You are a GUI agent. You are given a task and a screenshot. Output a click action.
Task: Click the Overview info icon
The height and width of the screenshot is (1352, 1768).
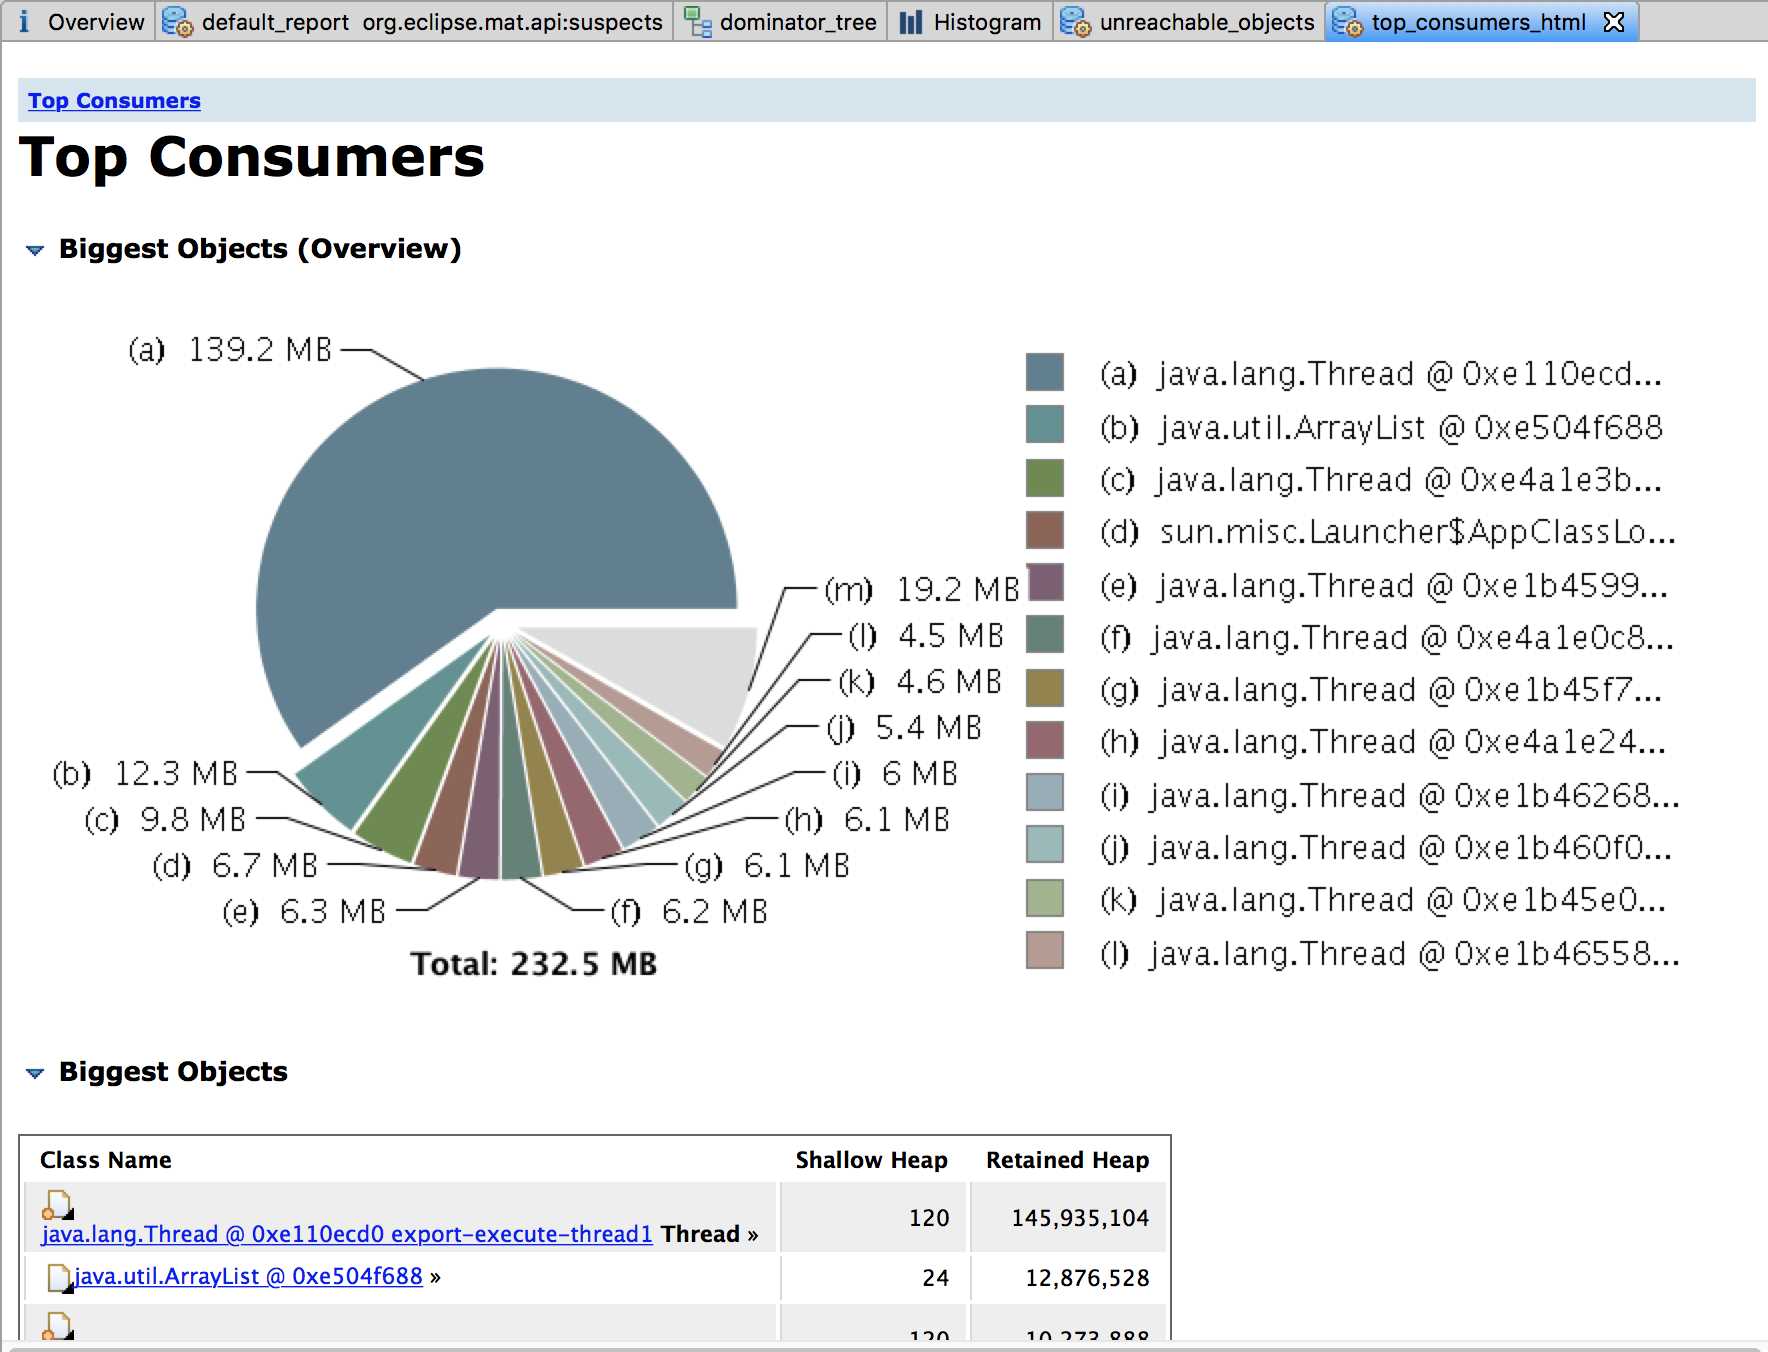24,22
